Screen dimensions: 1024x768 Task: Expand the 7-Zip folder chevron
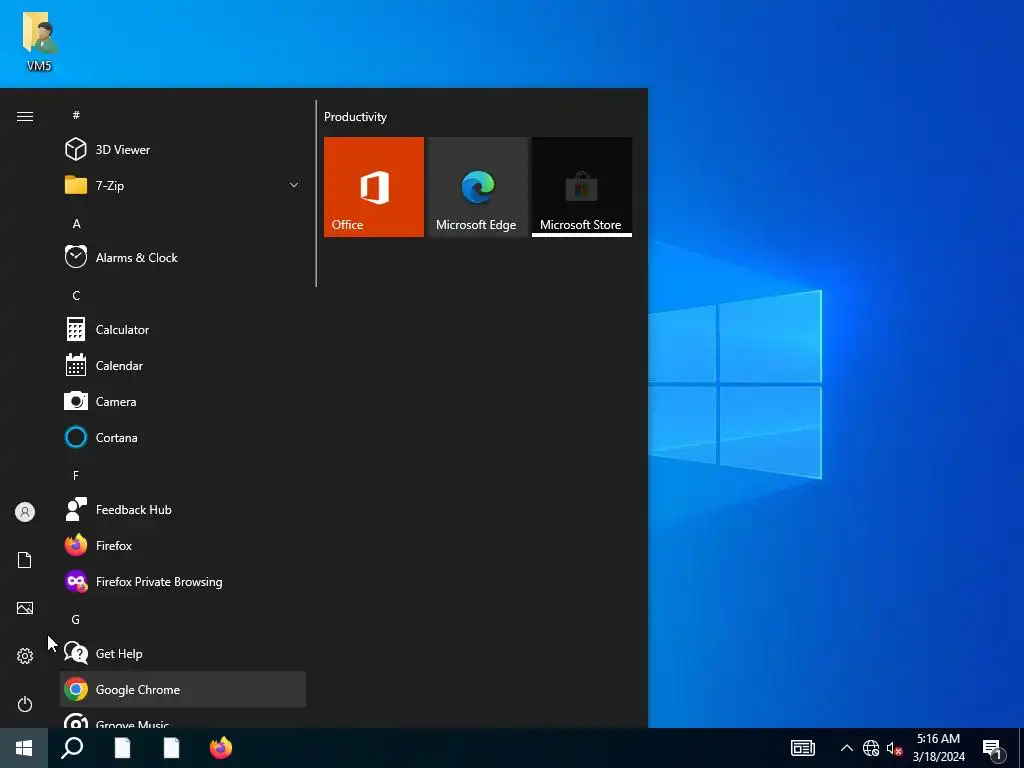click(294, 185)
